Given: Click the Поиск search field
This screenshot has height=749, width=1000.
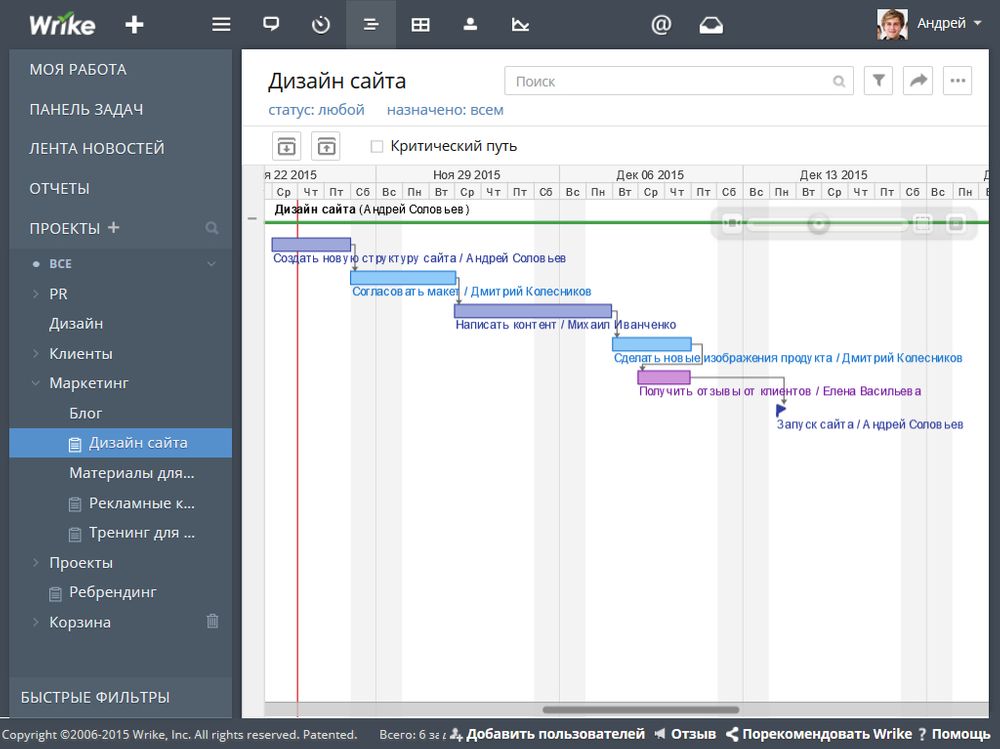Looking at the screenshot, I should click(x=670, y=81).
